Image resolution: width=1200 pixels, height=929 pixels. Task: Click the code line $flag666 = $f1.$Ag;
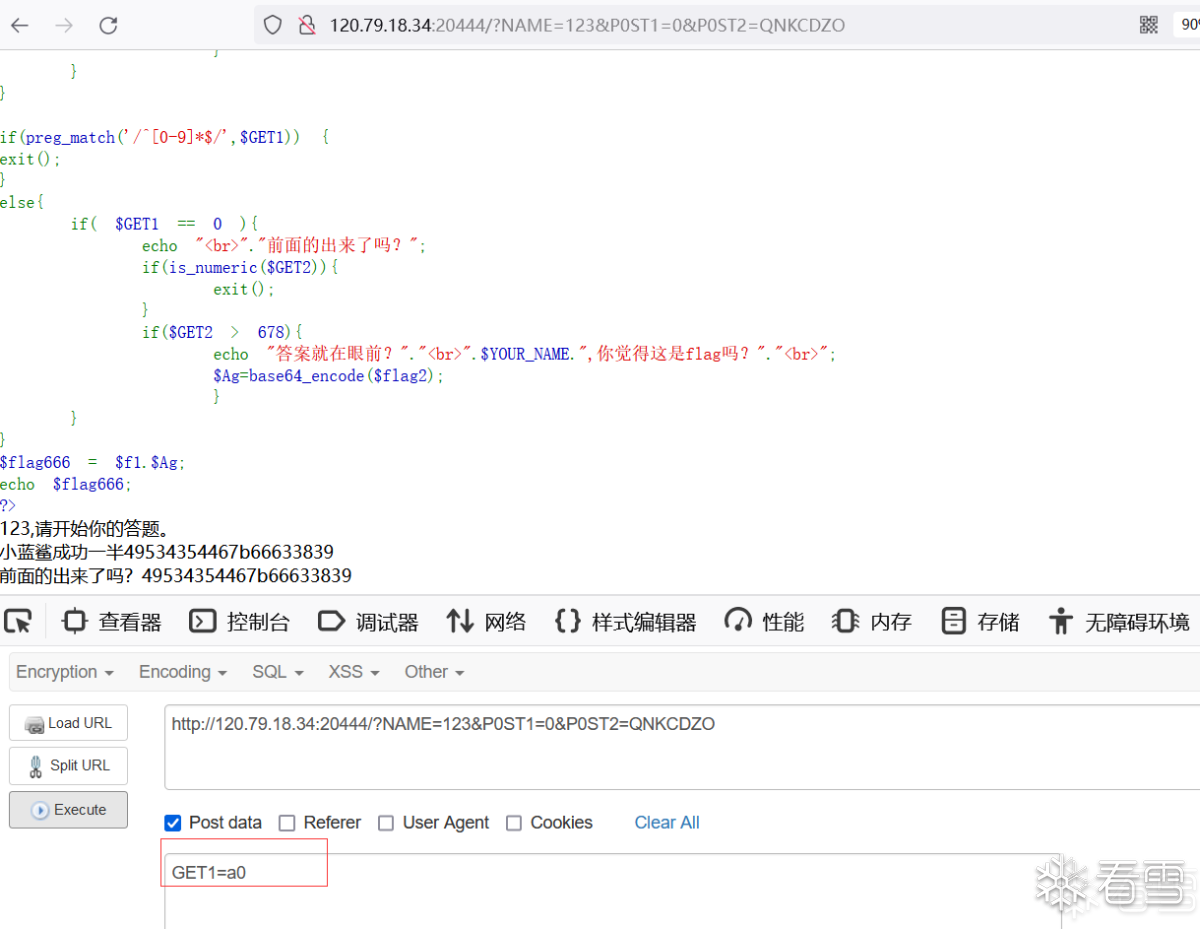[x=93, y=462]
